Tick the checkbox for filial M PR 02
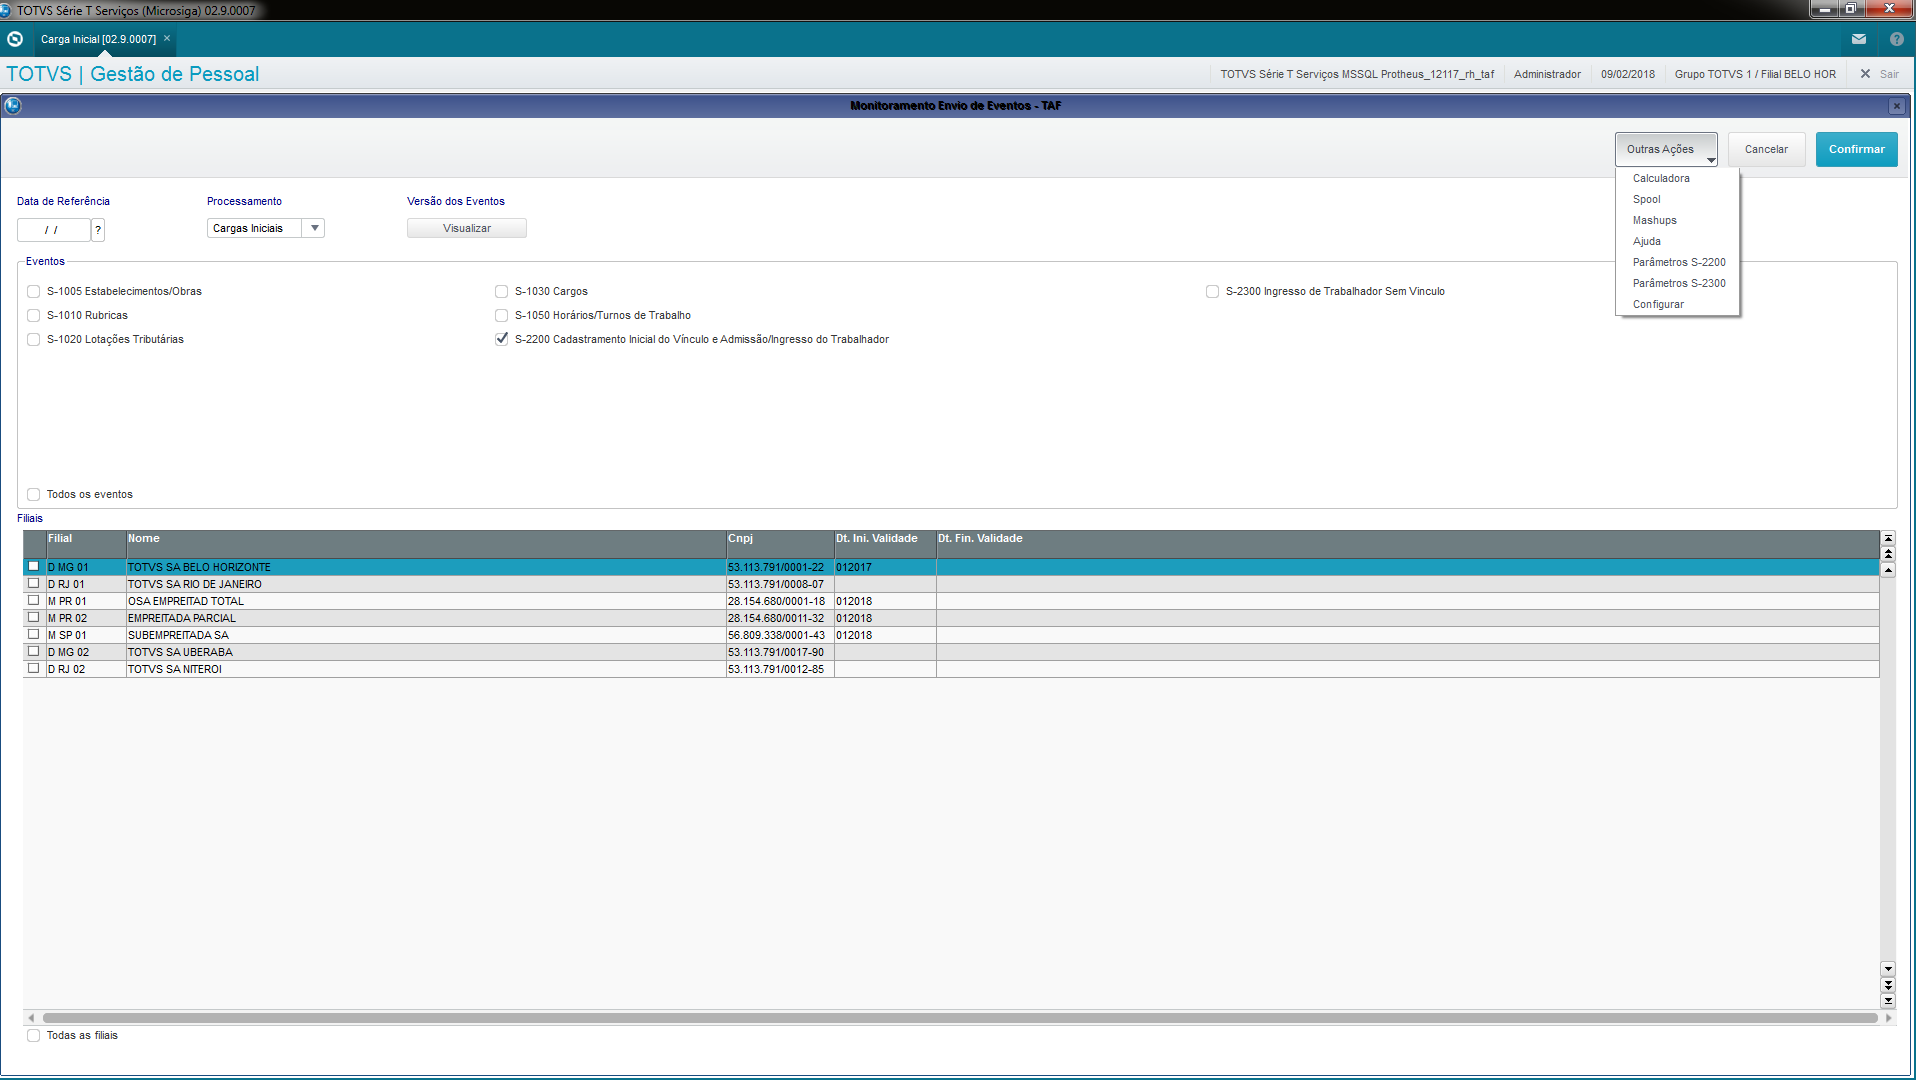This screenshot has height=1080, width=1916. click(34, 618)
